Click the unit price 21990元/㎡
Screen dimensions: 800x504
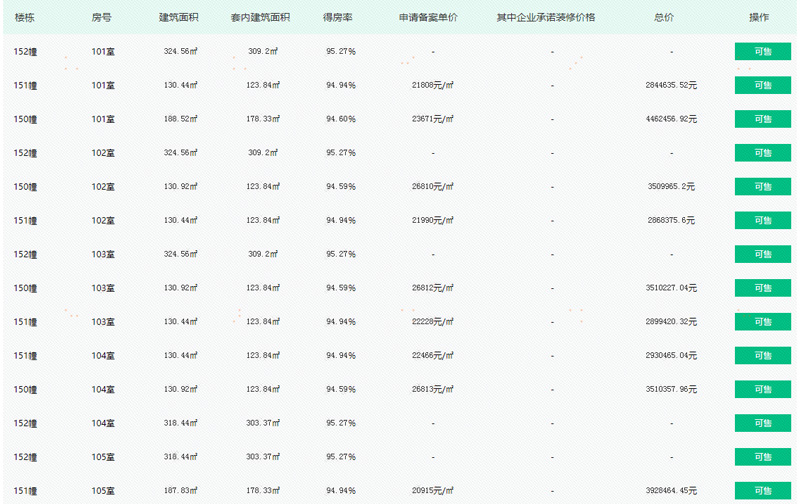tap(433, 220)
